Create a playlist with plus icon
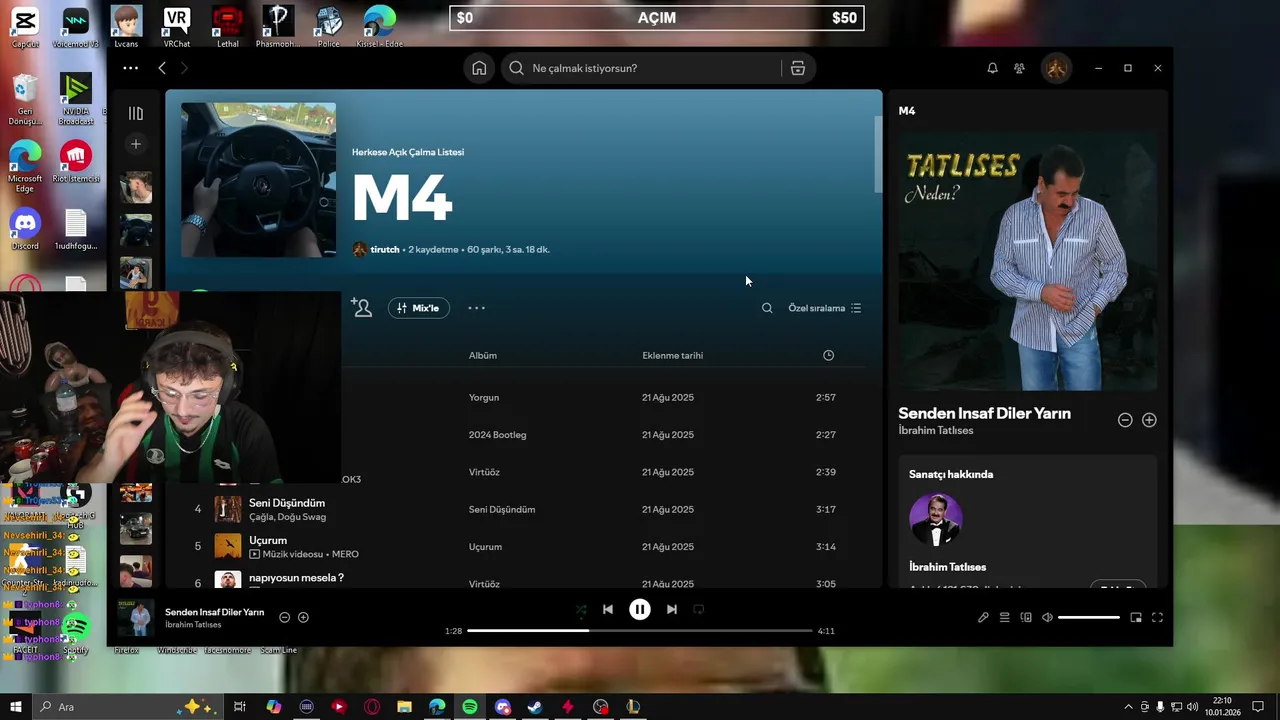 136,144
